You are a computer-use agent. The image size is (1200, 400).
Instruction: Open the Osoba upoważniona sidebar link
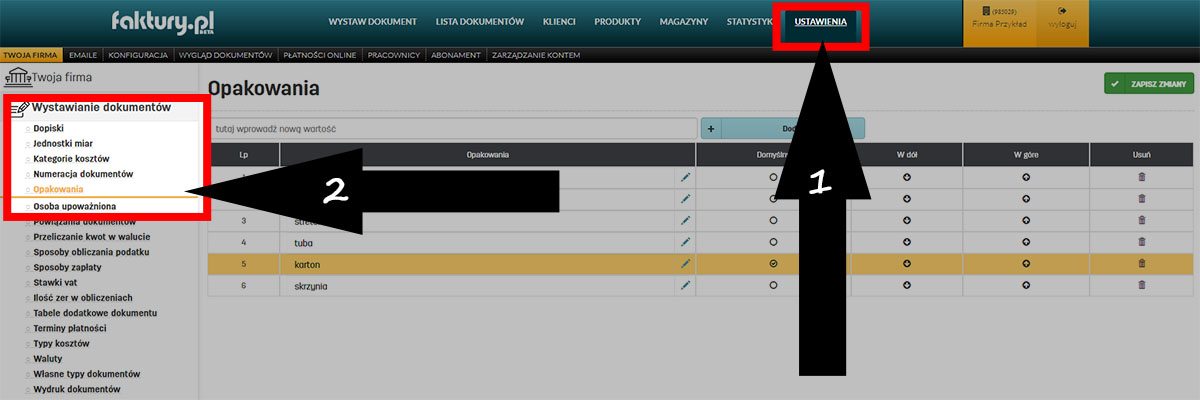coord(76,206)
